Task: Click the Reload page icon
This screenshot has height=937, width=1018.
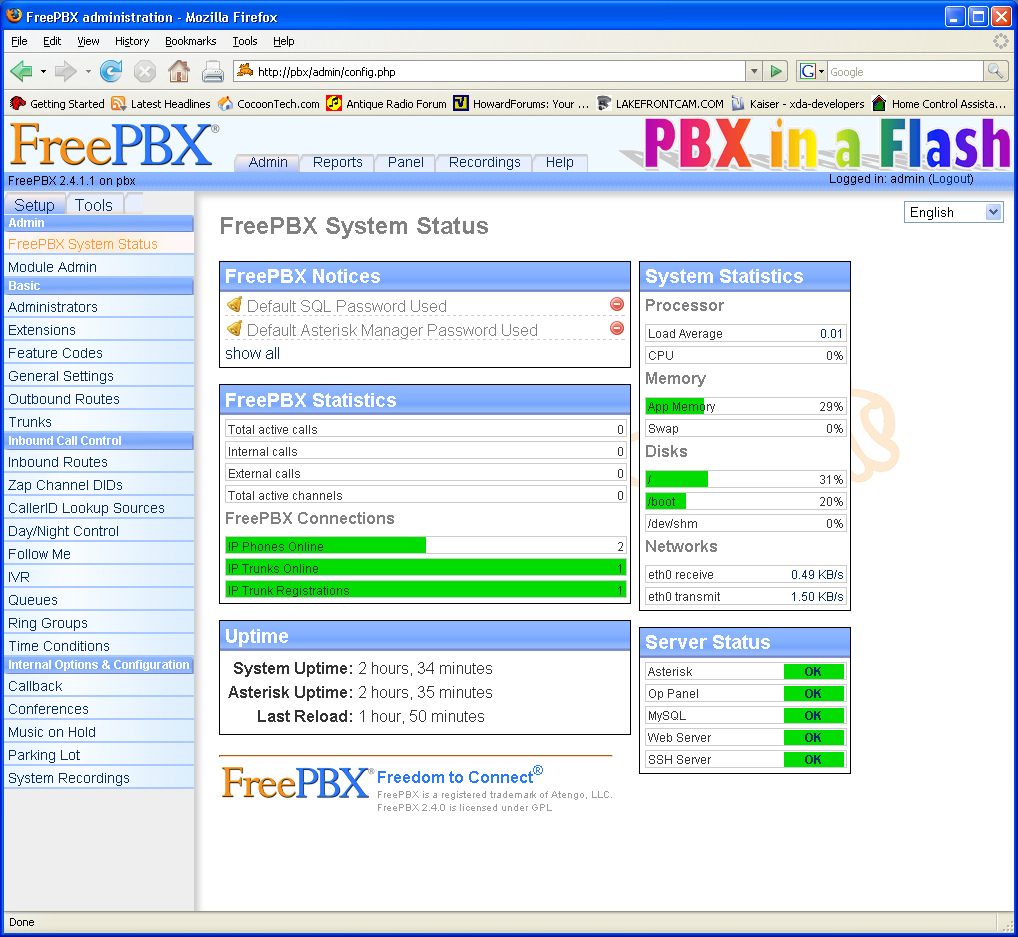Action: tap(111, 72)
